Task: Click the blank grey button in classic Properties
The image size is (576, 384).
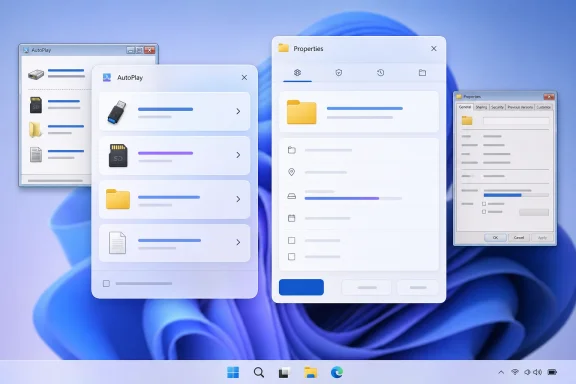Action: [534, 212]
